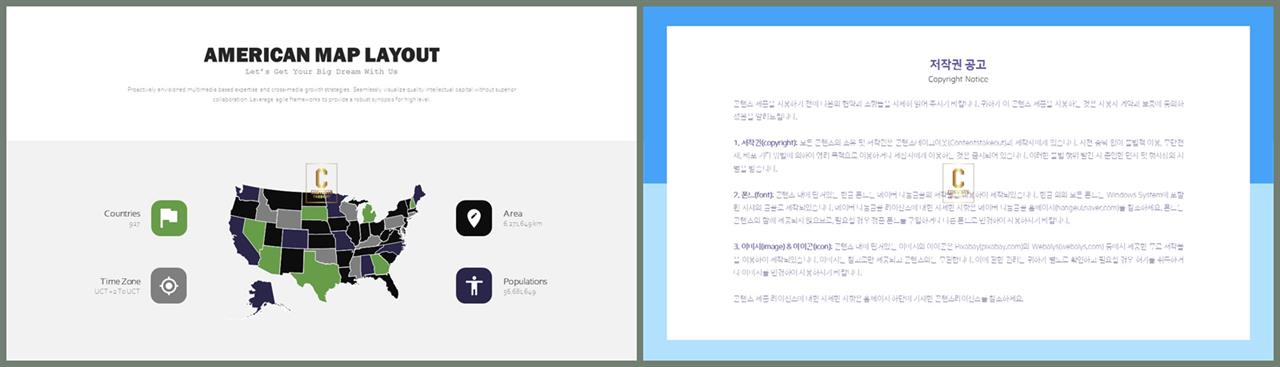Open the American Map Layout slide thumbnail

(322, 184)
